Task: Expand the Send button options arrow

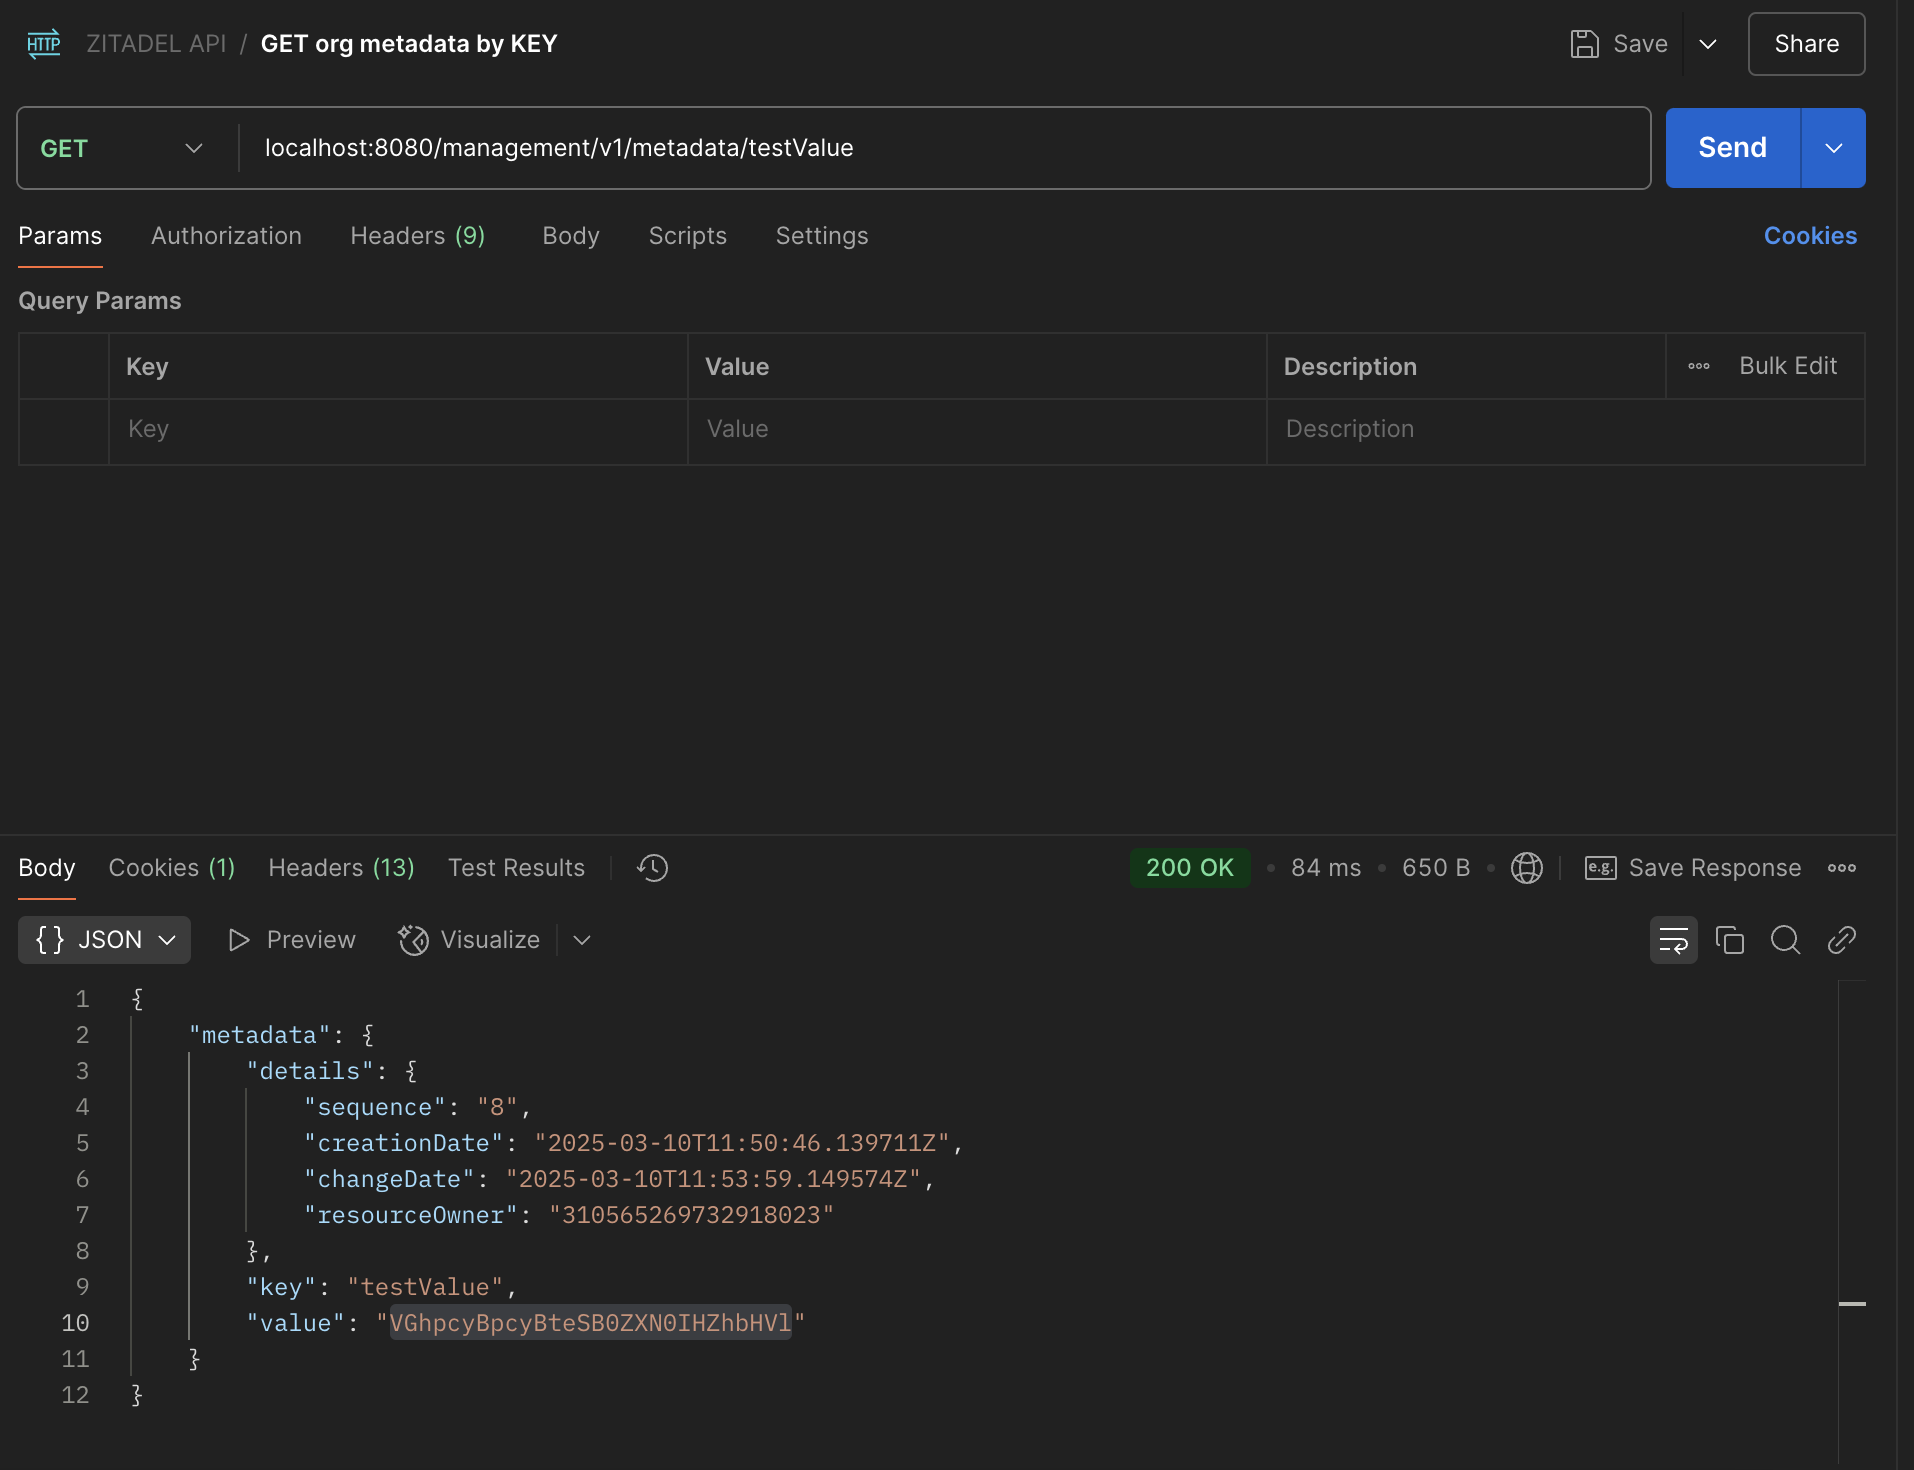Action: pyautogui.click(x=1833, y=148)
